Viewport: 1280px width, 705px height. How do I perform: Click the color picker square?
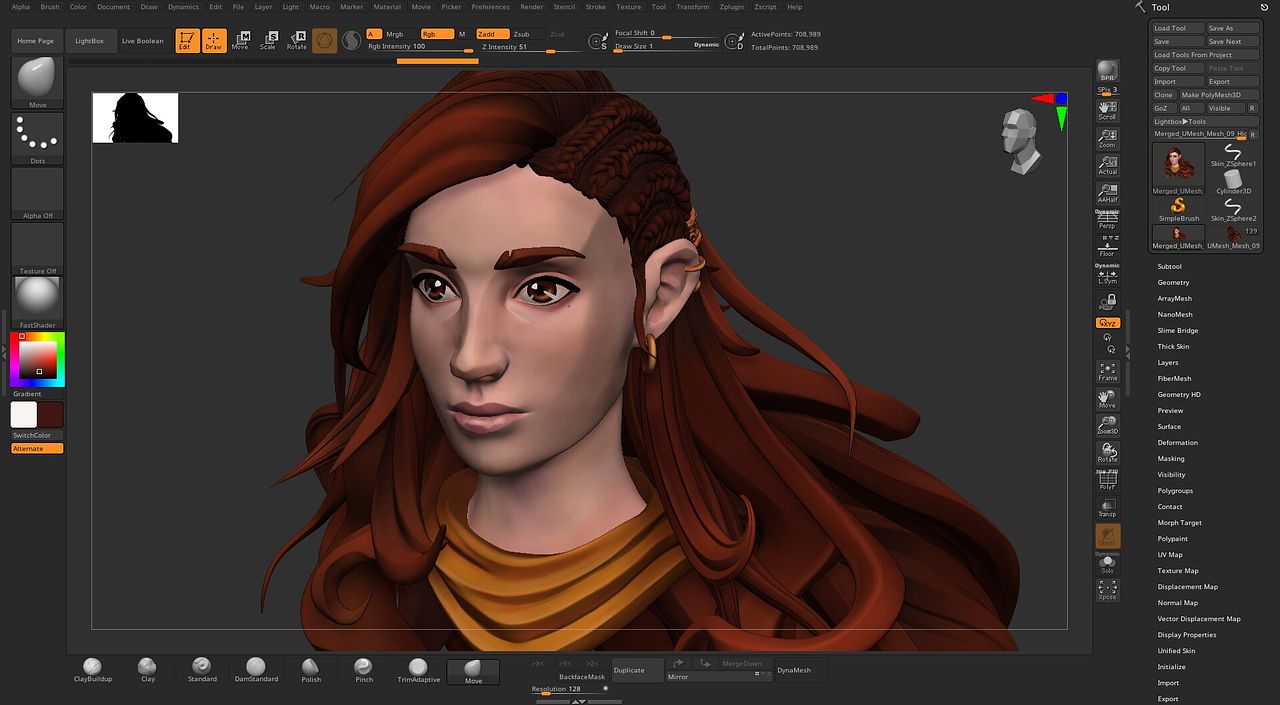(x=38, y=360)
